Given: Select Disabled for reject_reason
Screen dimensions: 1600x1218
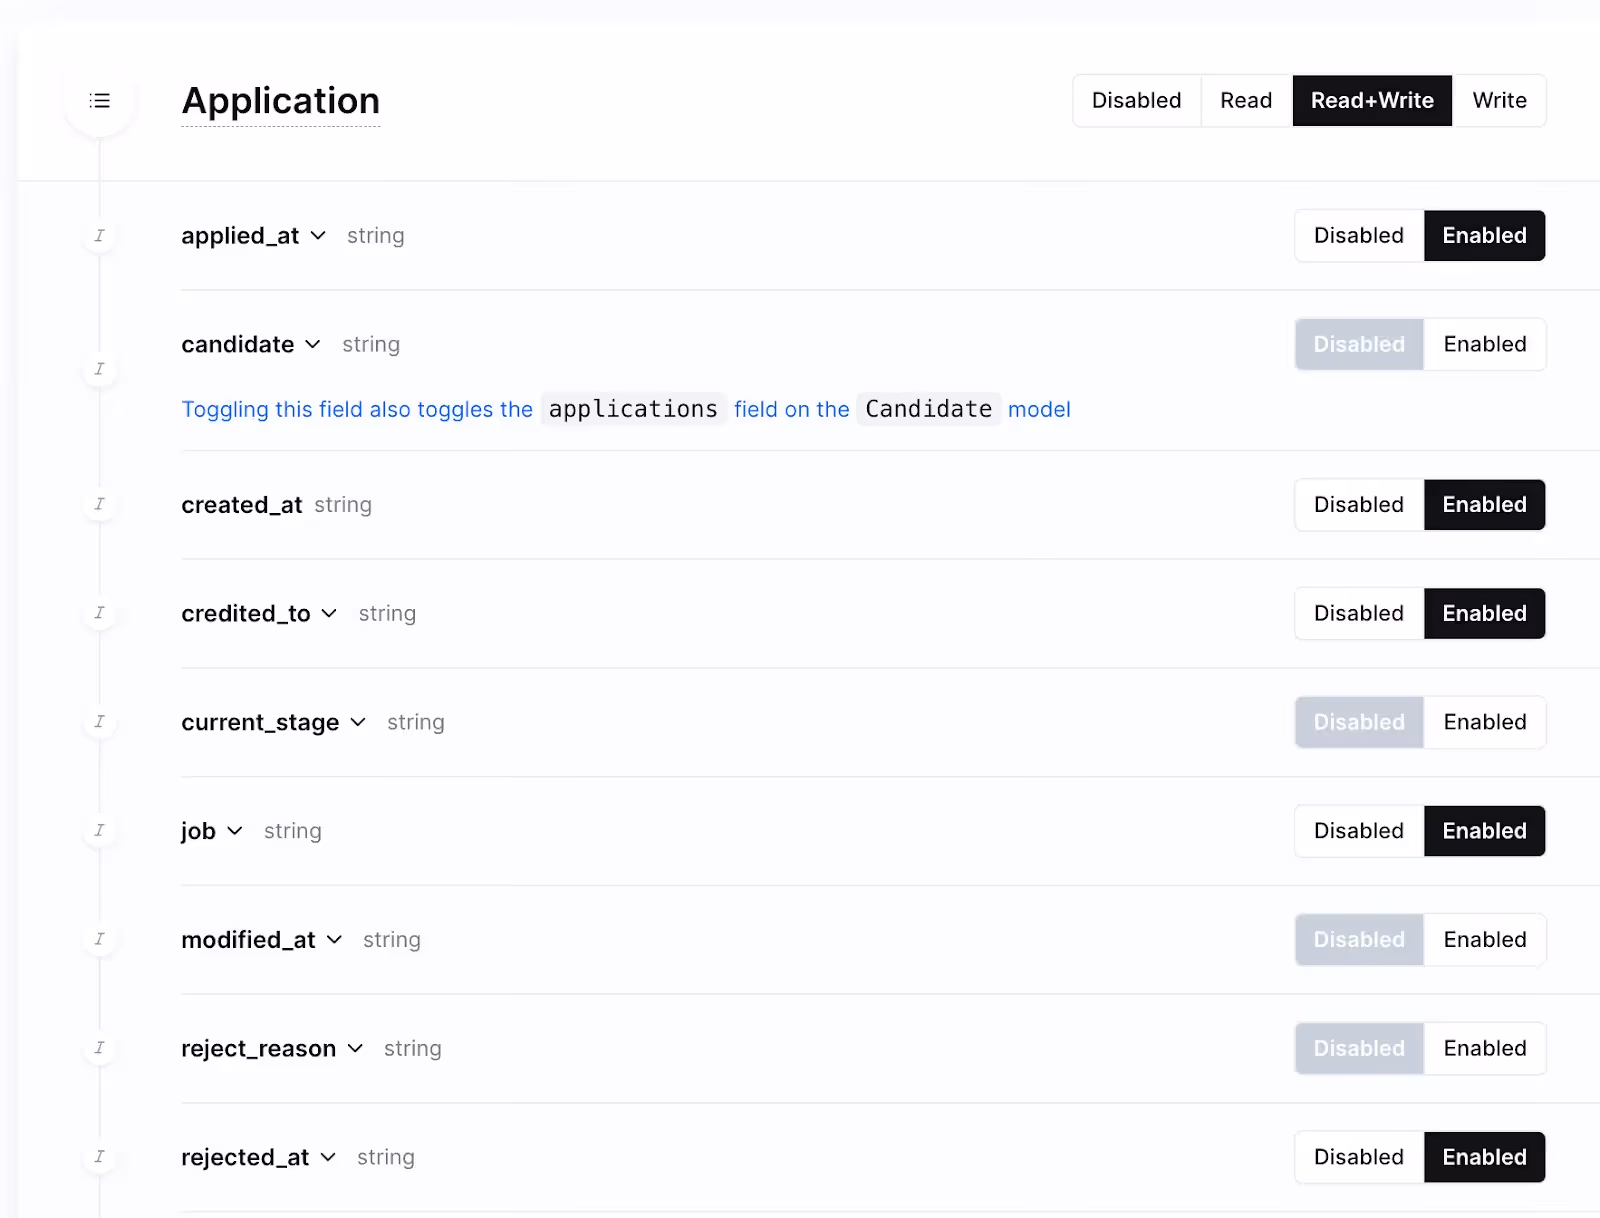Looking at the screenshot, I should click(x=1359, y=1049).
